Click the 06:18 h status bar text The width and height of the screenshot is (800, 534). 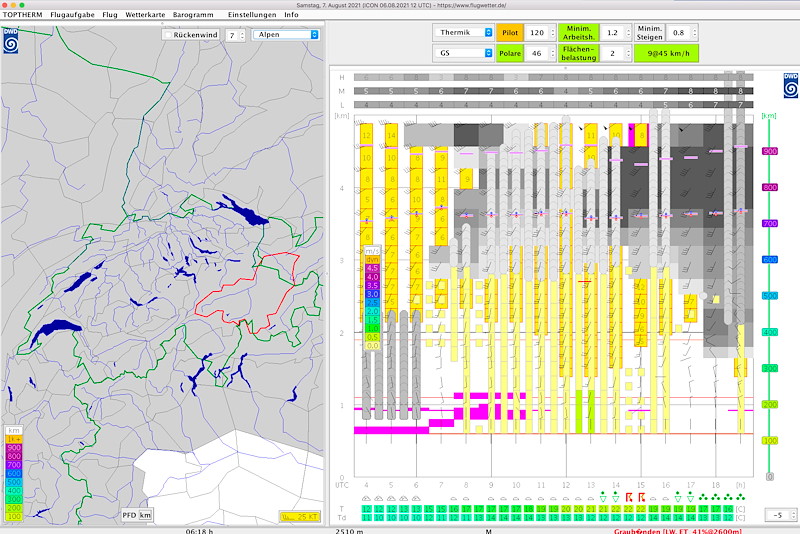point(199,531)
